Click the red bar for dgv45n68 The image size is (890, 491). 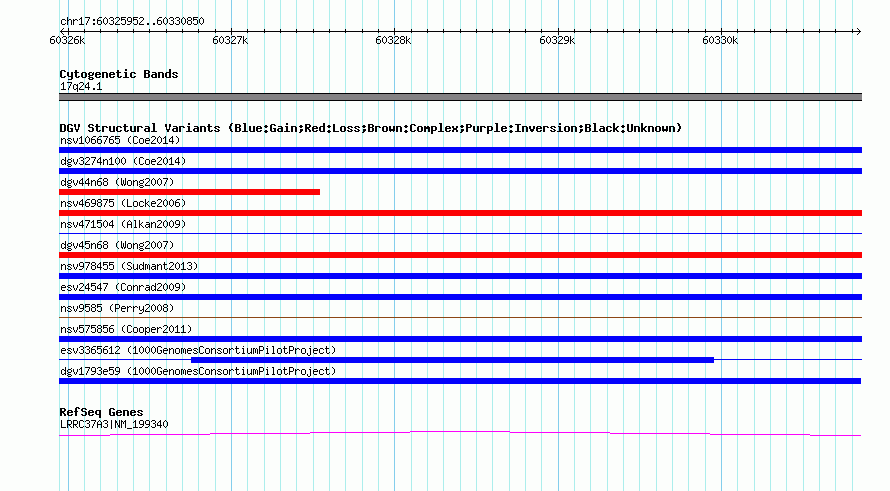click(460, 255)
